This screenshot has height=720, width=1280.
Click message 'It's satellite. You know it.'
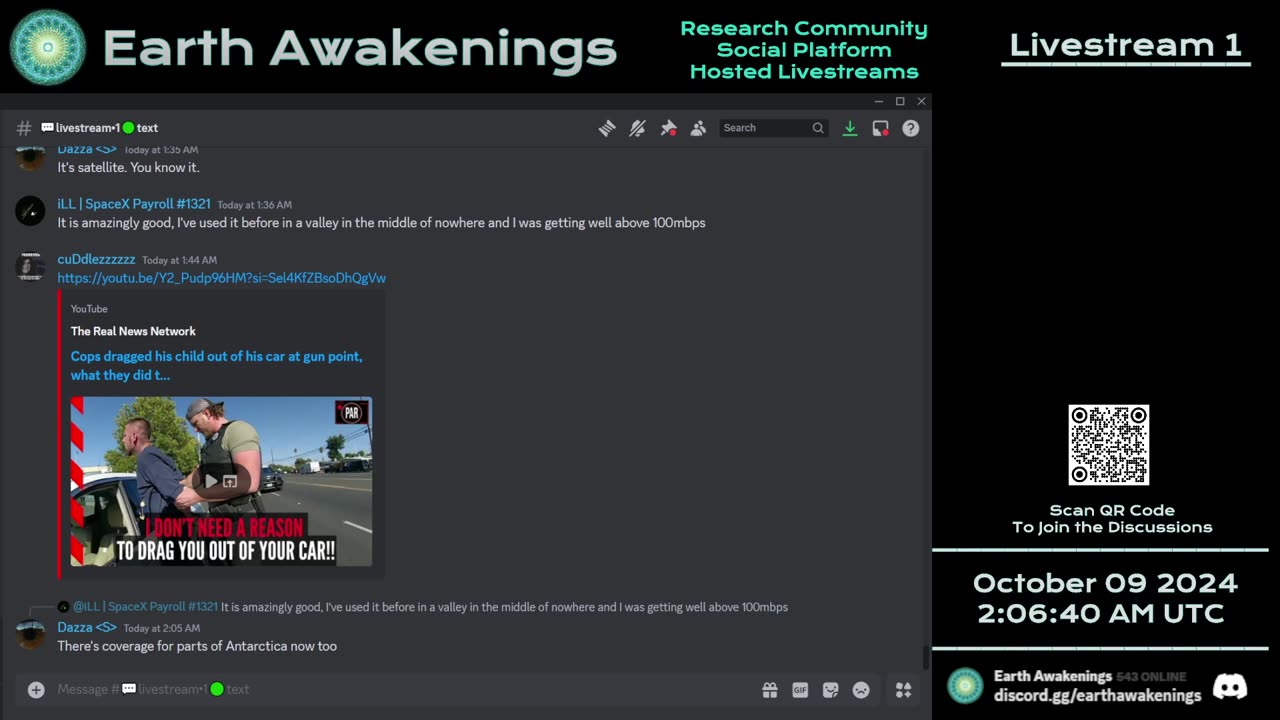128,167
